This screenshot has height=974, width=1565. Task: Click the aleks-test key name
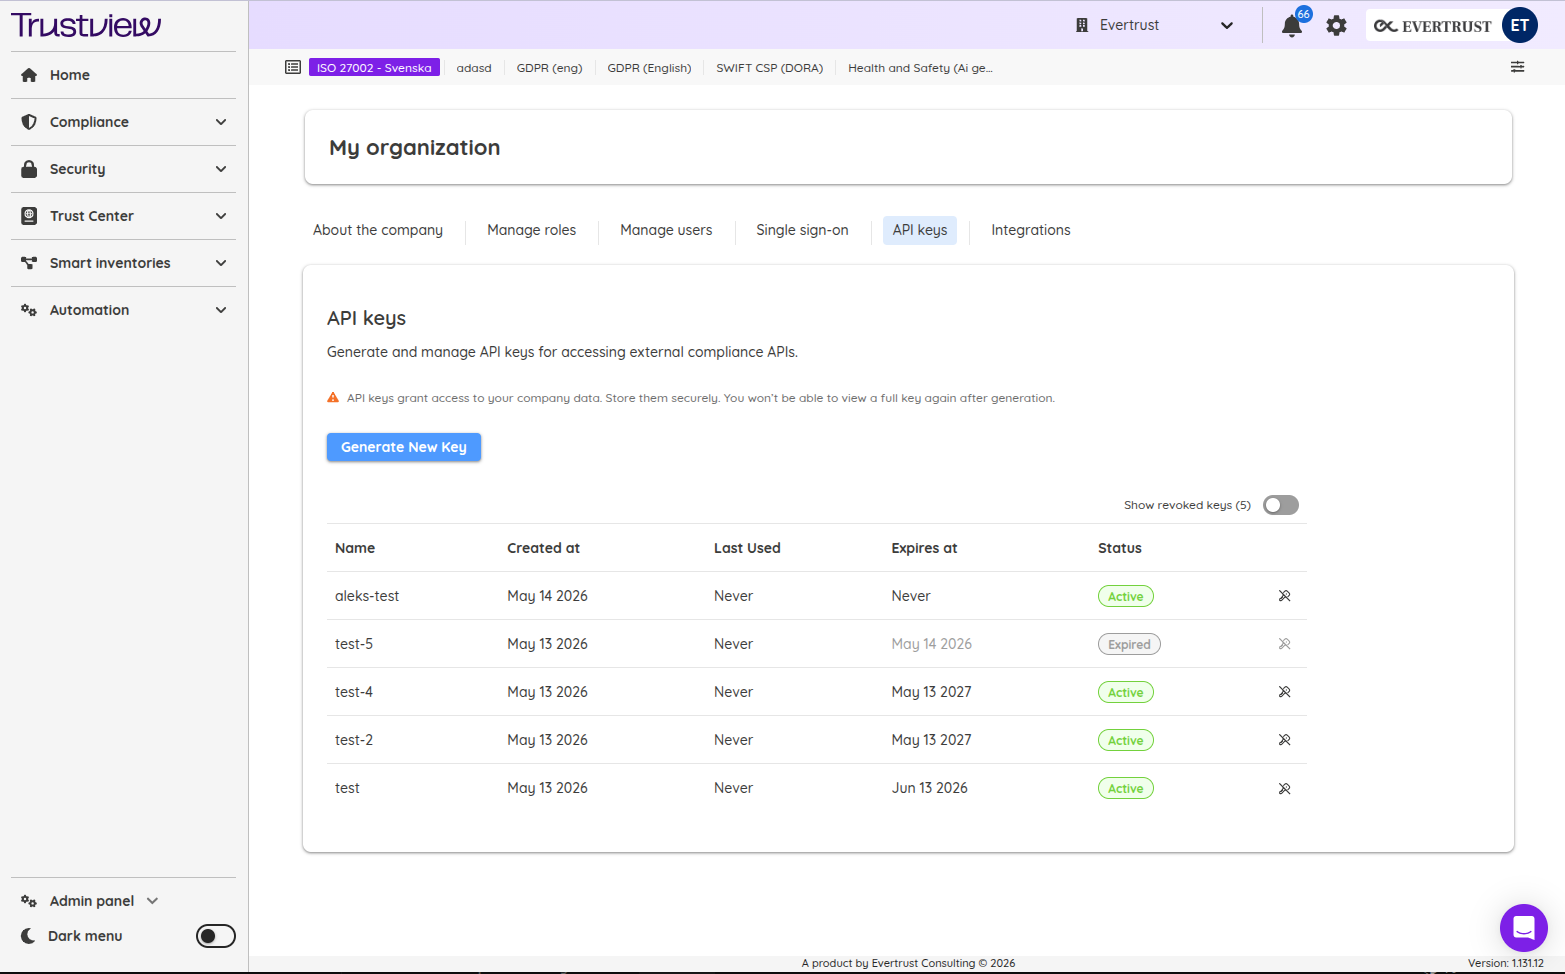tap(367, 596)
